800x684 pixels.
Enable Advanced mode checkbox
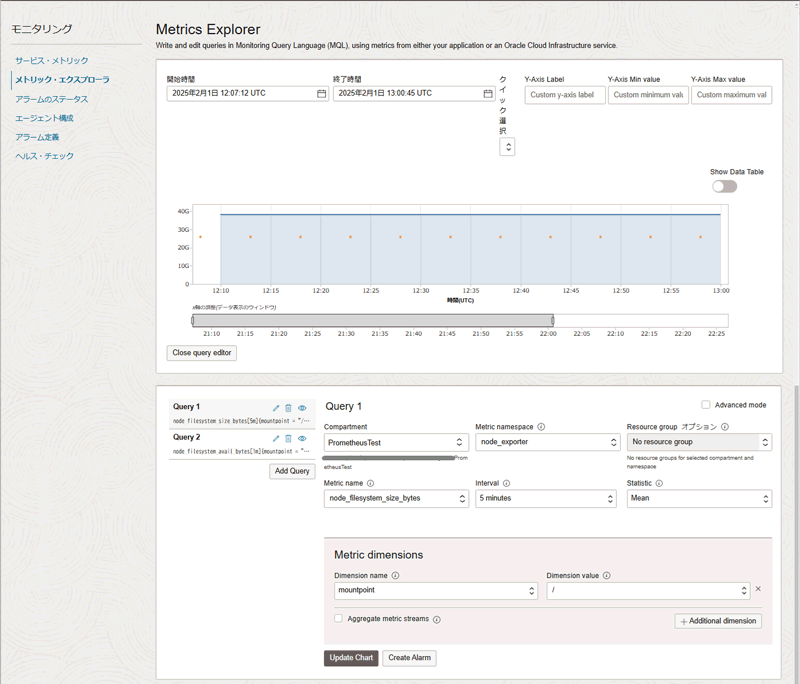[706, 404]
